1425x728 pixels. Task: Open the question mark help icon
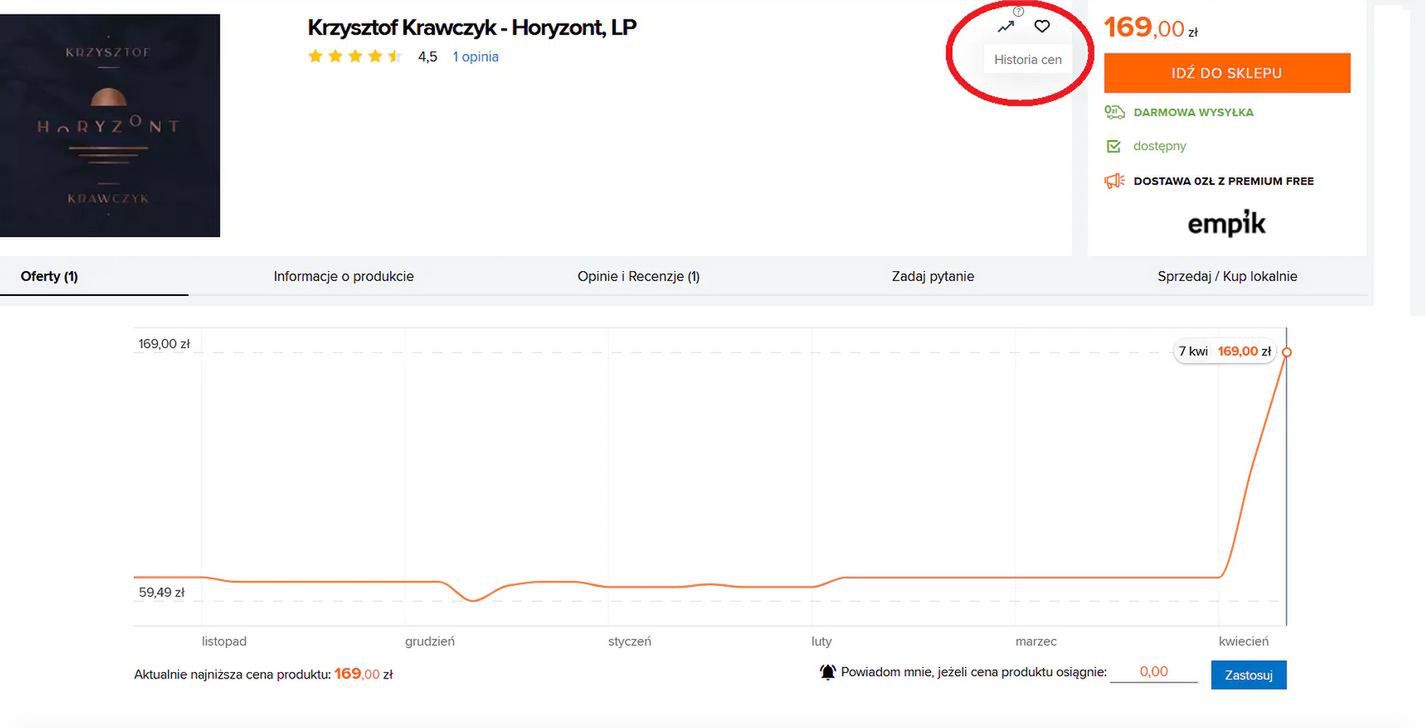(x=1018, y=11)
